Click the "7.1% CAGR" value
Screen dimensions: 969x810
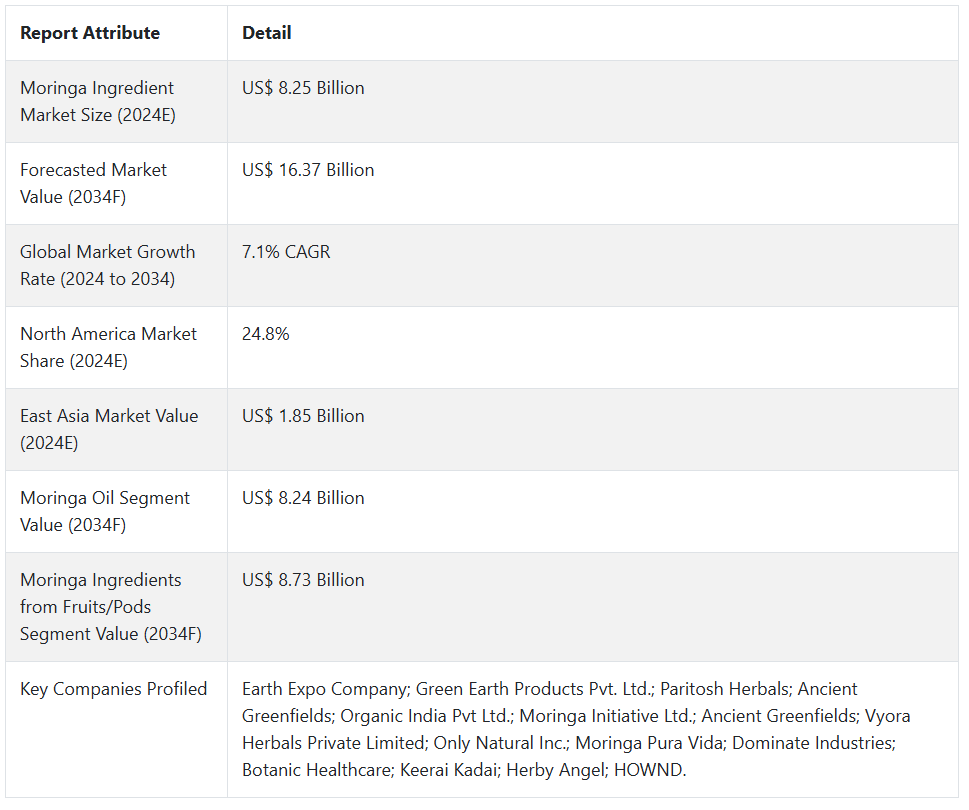click(x=286, y=252)
